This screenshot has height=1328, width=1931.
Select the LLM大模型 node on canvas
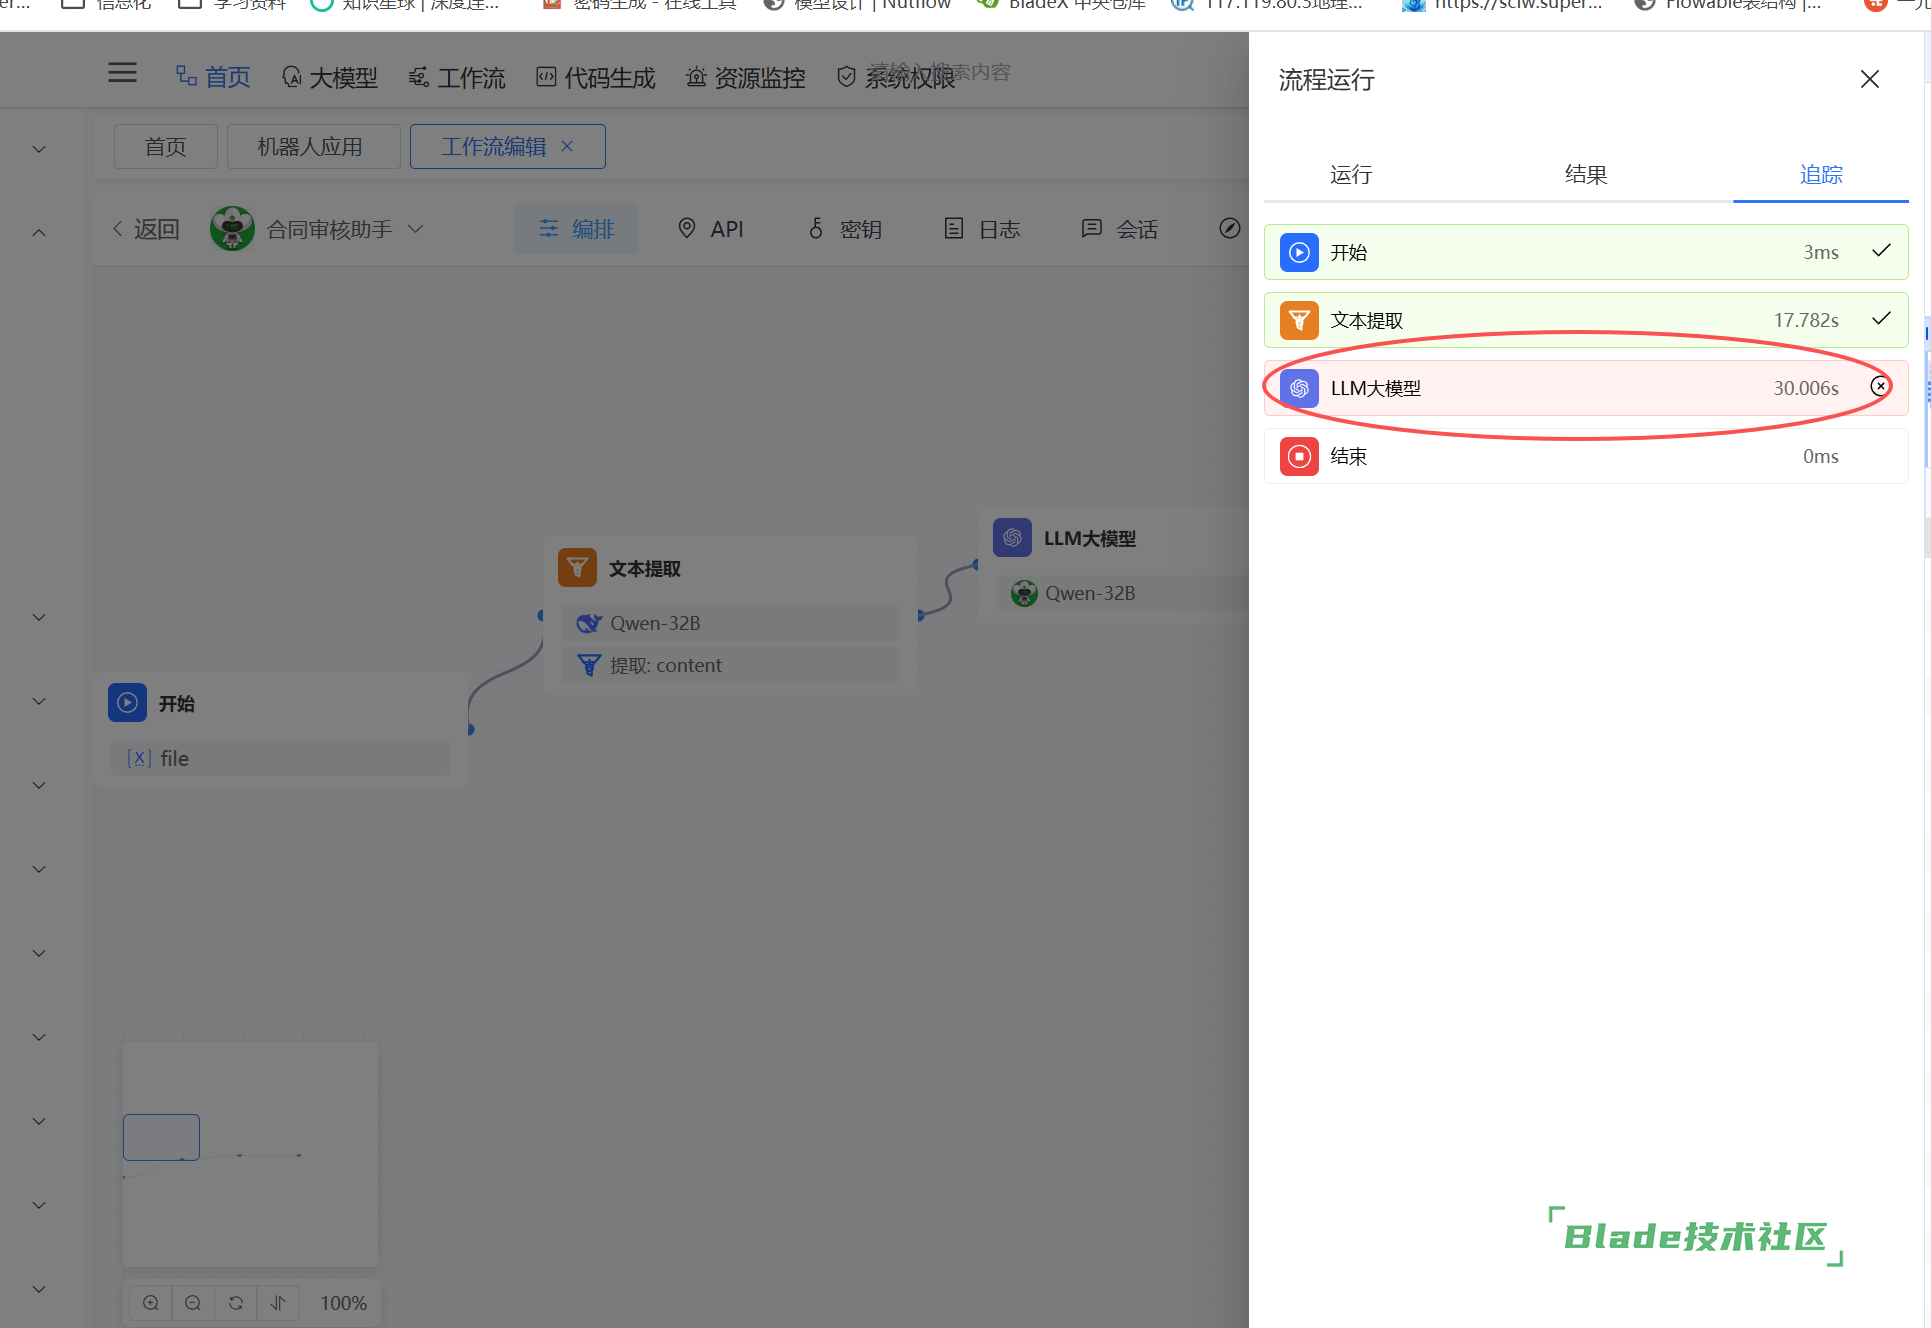(x=1115, y=563)
